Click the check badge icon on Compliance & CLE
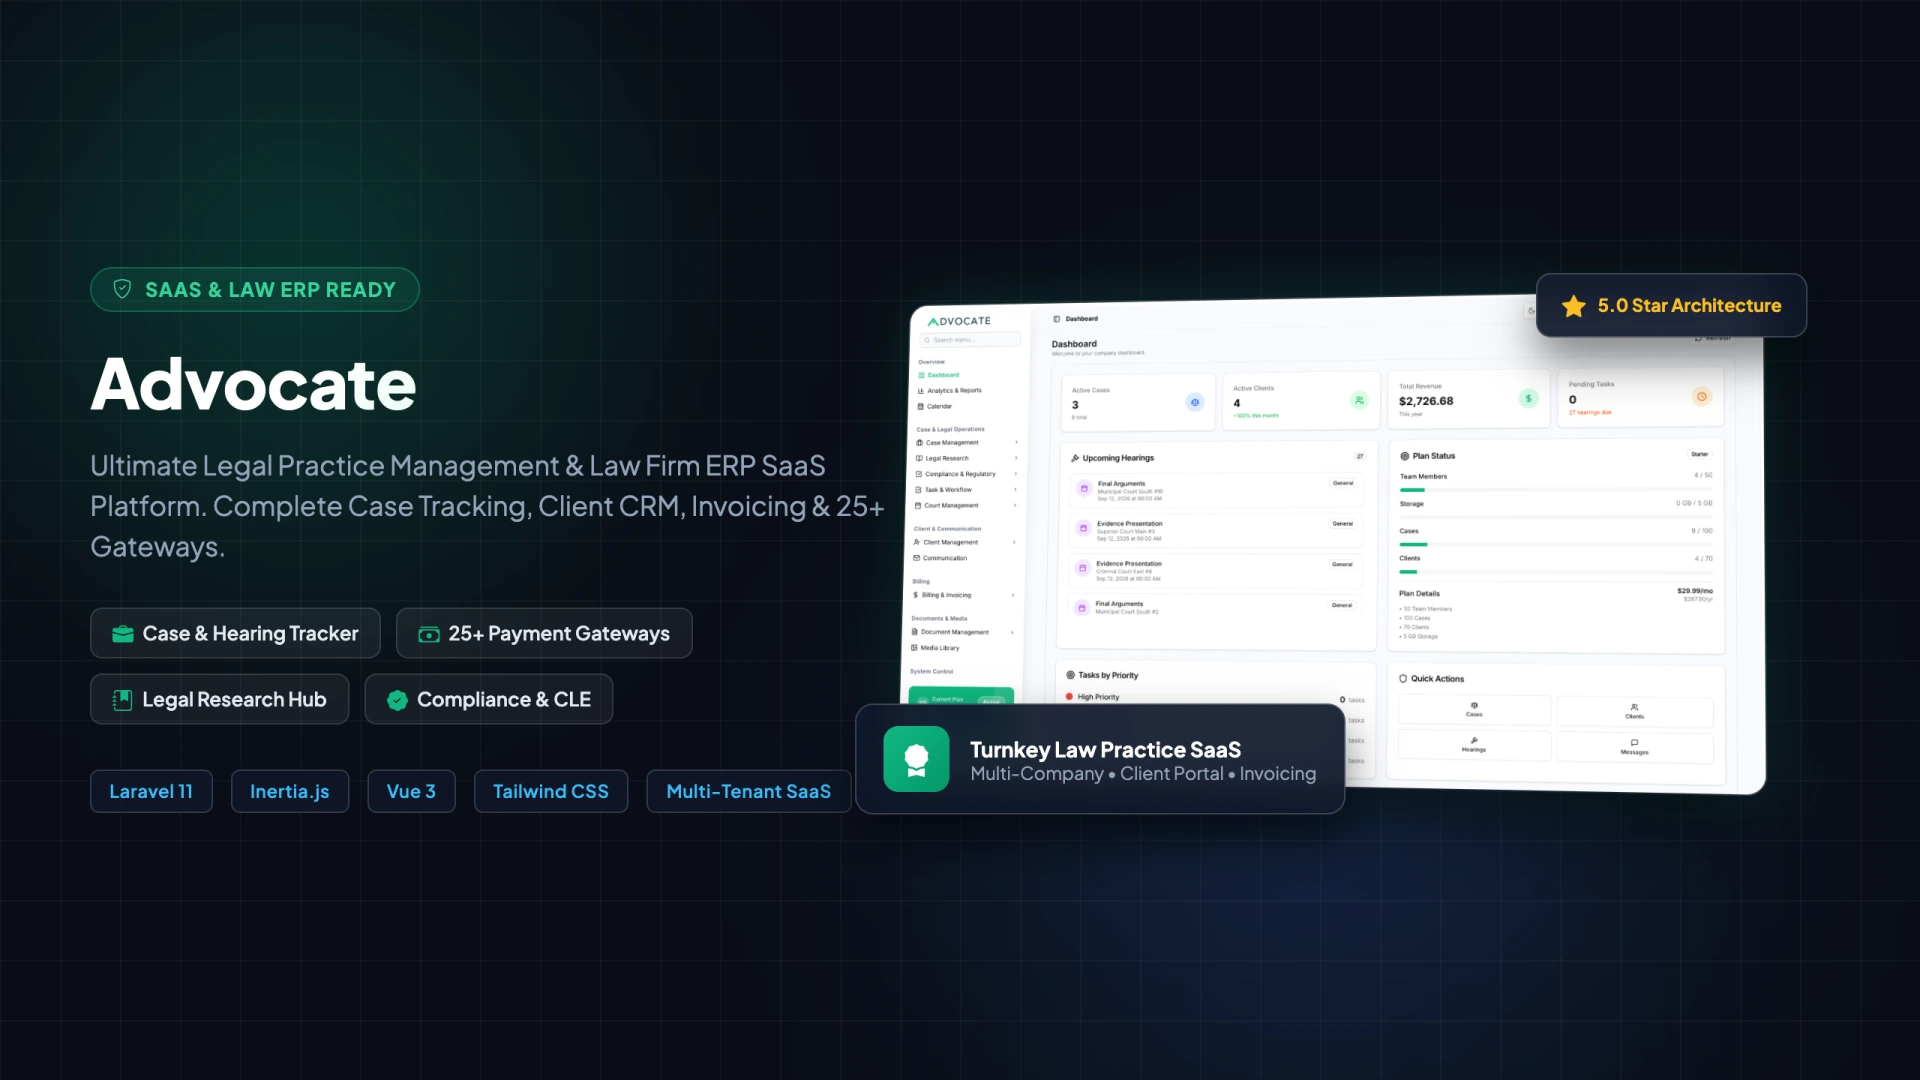 click(x=397, y=700)
